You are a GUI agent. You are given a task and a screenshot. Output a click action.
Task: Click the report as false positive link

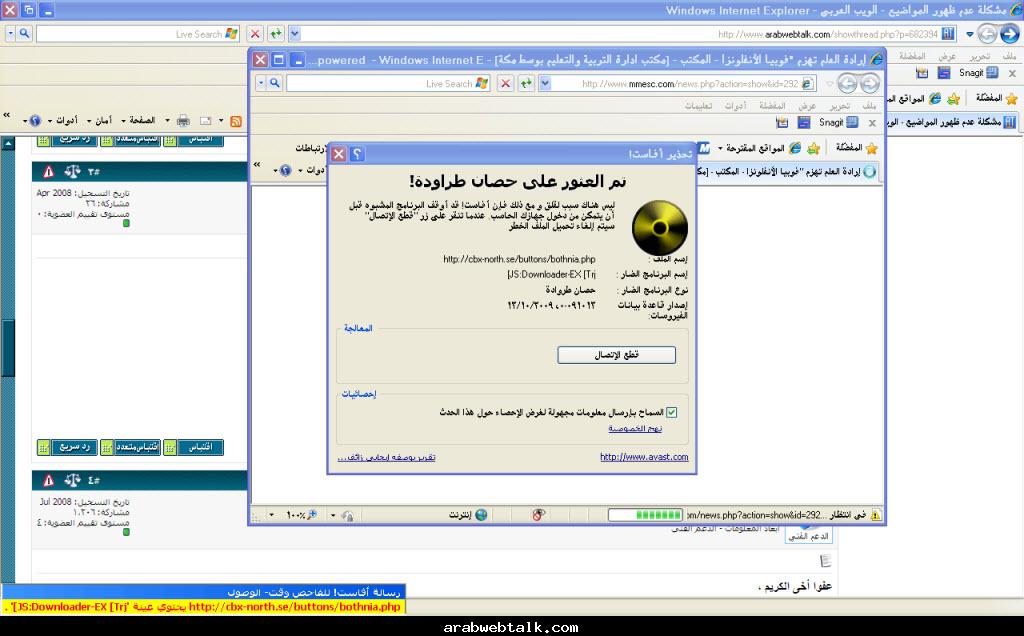point(387,457)
